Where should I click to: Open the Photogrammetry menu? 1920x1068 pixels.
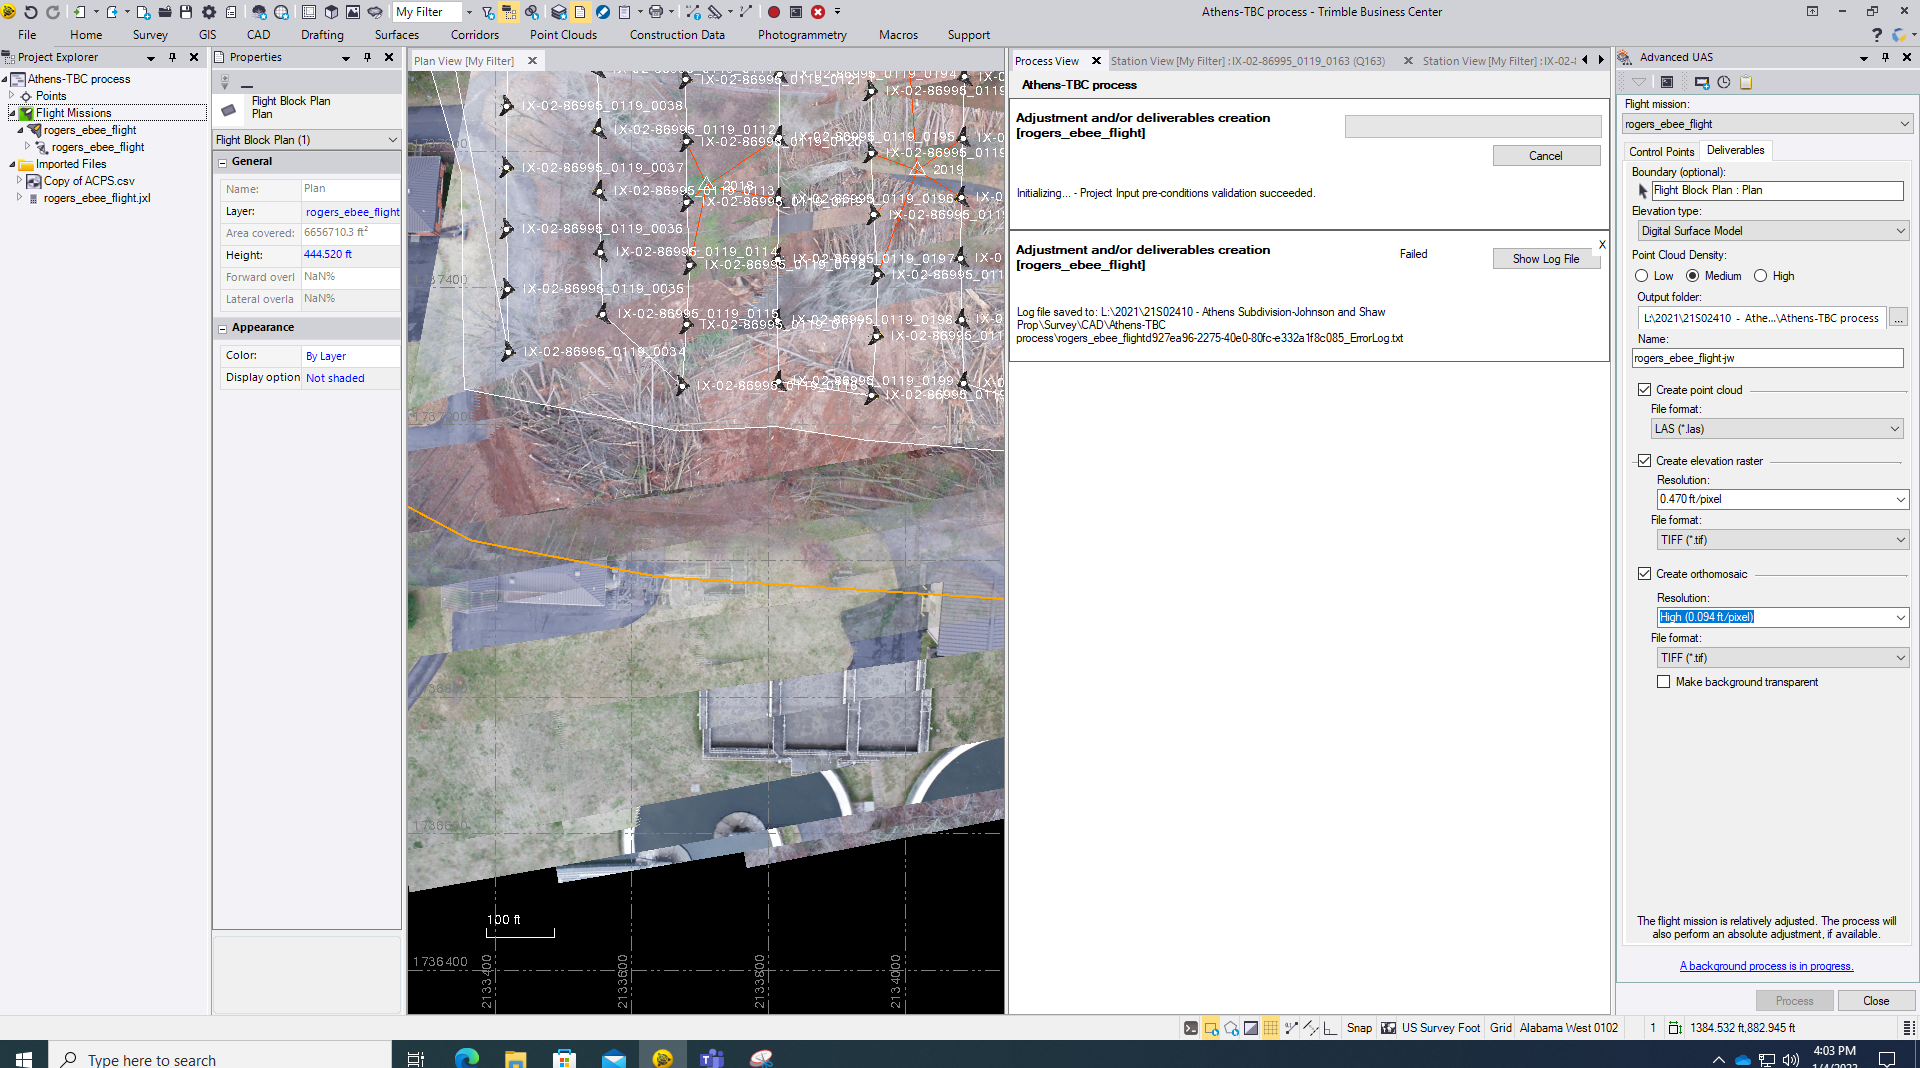click(801, 35)
